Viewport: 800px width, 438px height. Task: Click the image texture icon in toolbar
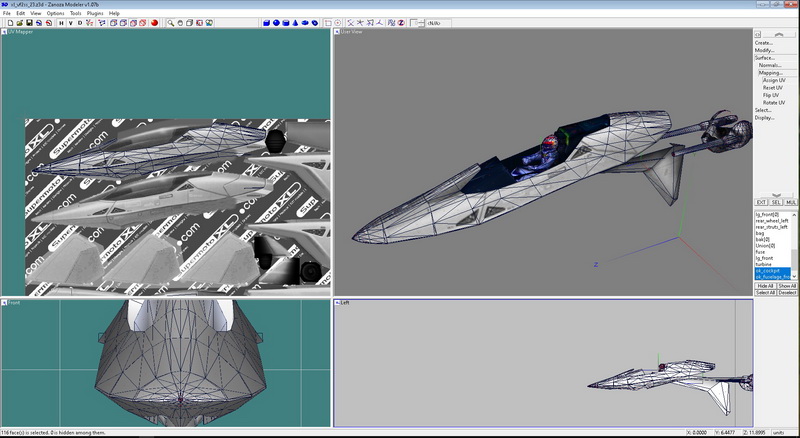209,23
